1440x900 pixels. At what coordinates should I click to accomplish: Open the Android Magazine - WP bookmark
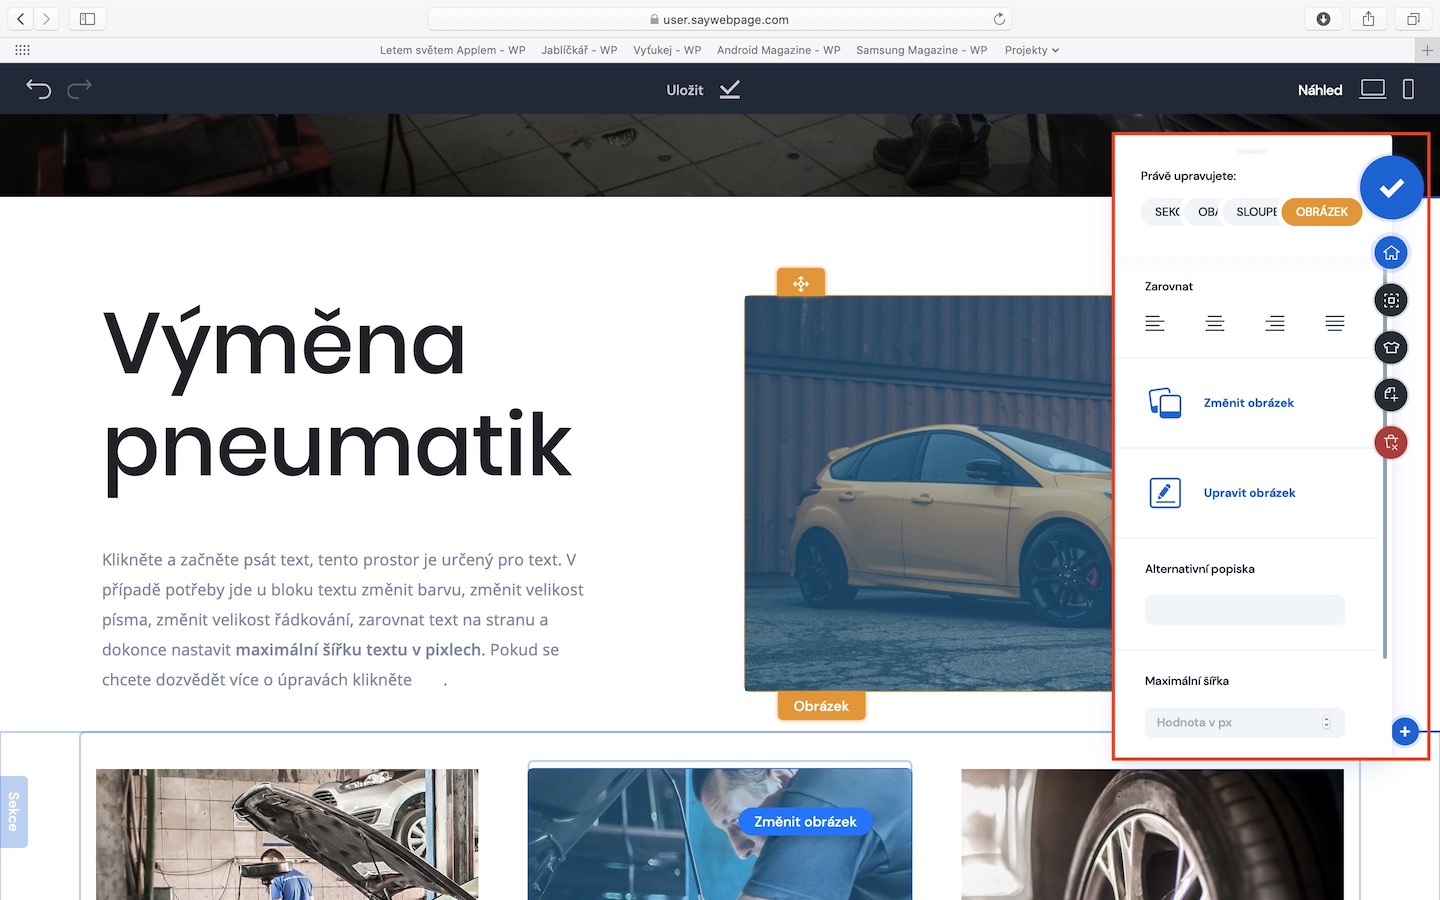[x=778, y=50]
